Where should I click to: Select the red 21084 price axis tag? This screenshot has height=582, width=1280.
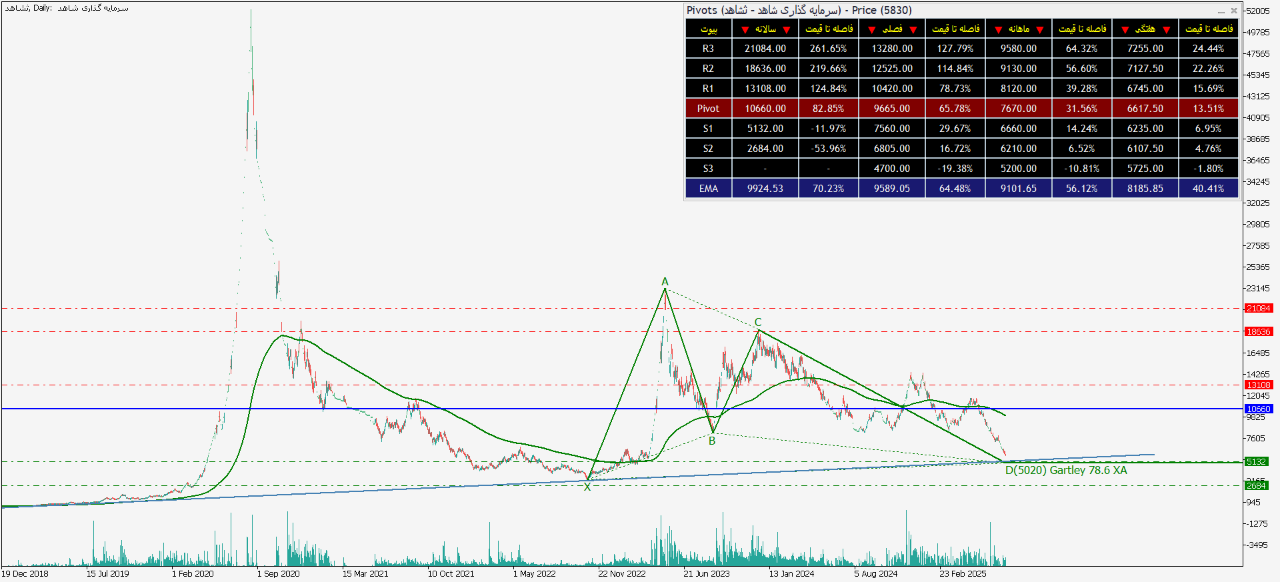1257,308
